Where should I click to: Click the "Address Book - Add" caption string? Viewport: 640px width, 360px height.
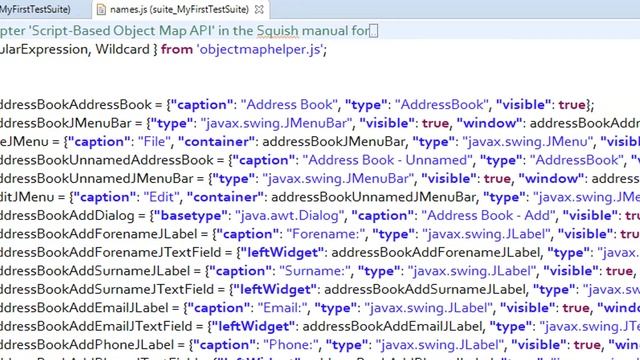[489, 216]
